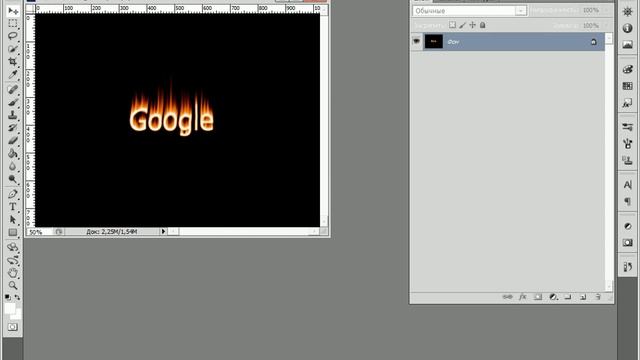Toggle lock all in Layers panel
This screenshot has height=360, width=640.
click(x=482, y=25)
